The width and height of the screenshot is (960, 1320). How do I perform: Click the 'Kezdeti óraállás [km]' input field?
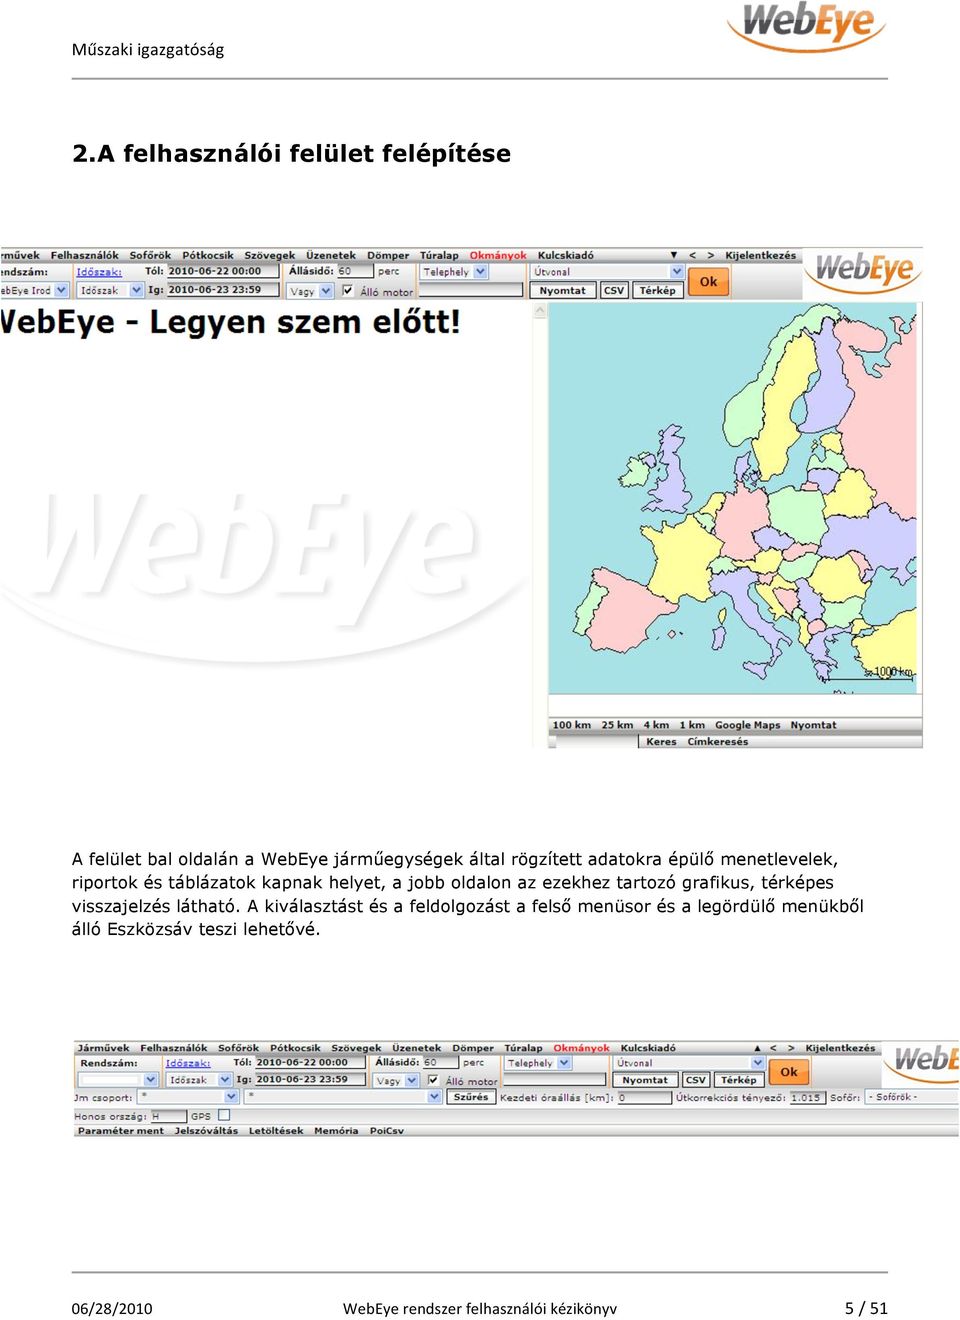point(644,1098)
